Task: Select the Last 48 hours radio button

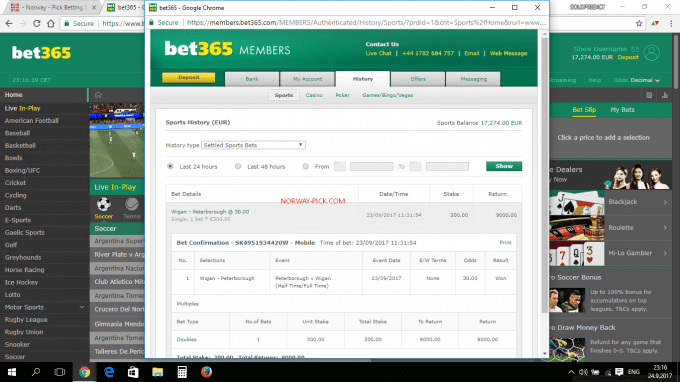Action: [x=238, y=167]
